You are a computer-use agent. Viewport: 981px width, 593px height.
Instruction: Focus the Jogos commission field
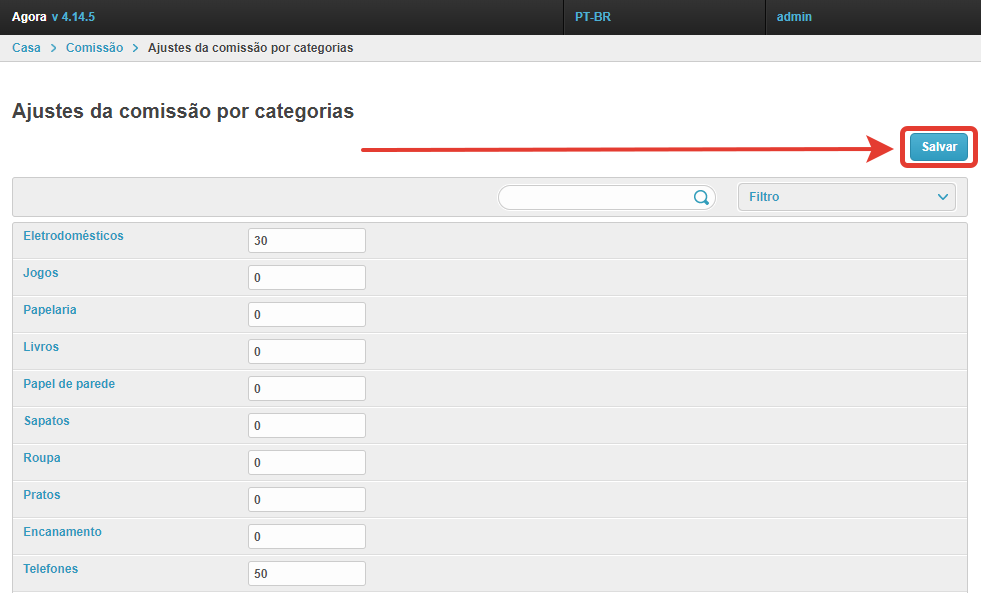(x=306, y=278)
